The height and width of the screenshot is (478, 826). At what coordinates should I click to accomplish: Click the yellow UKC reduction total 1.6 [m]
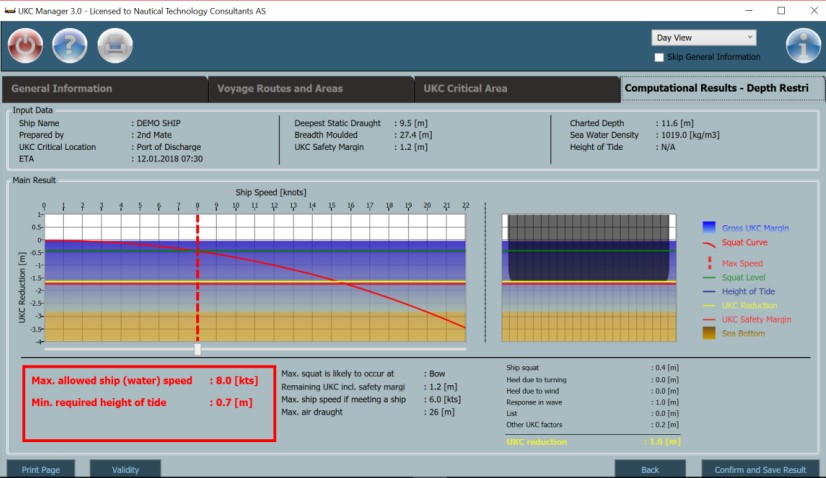pos(664,442)
